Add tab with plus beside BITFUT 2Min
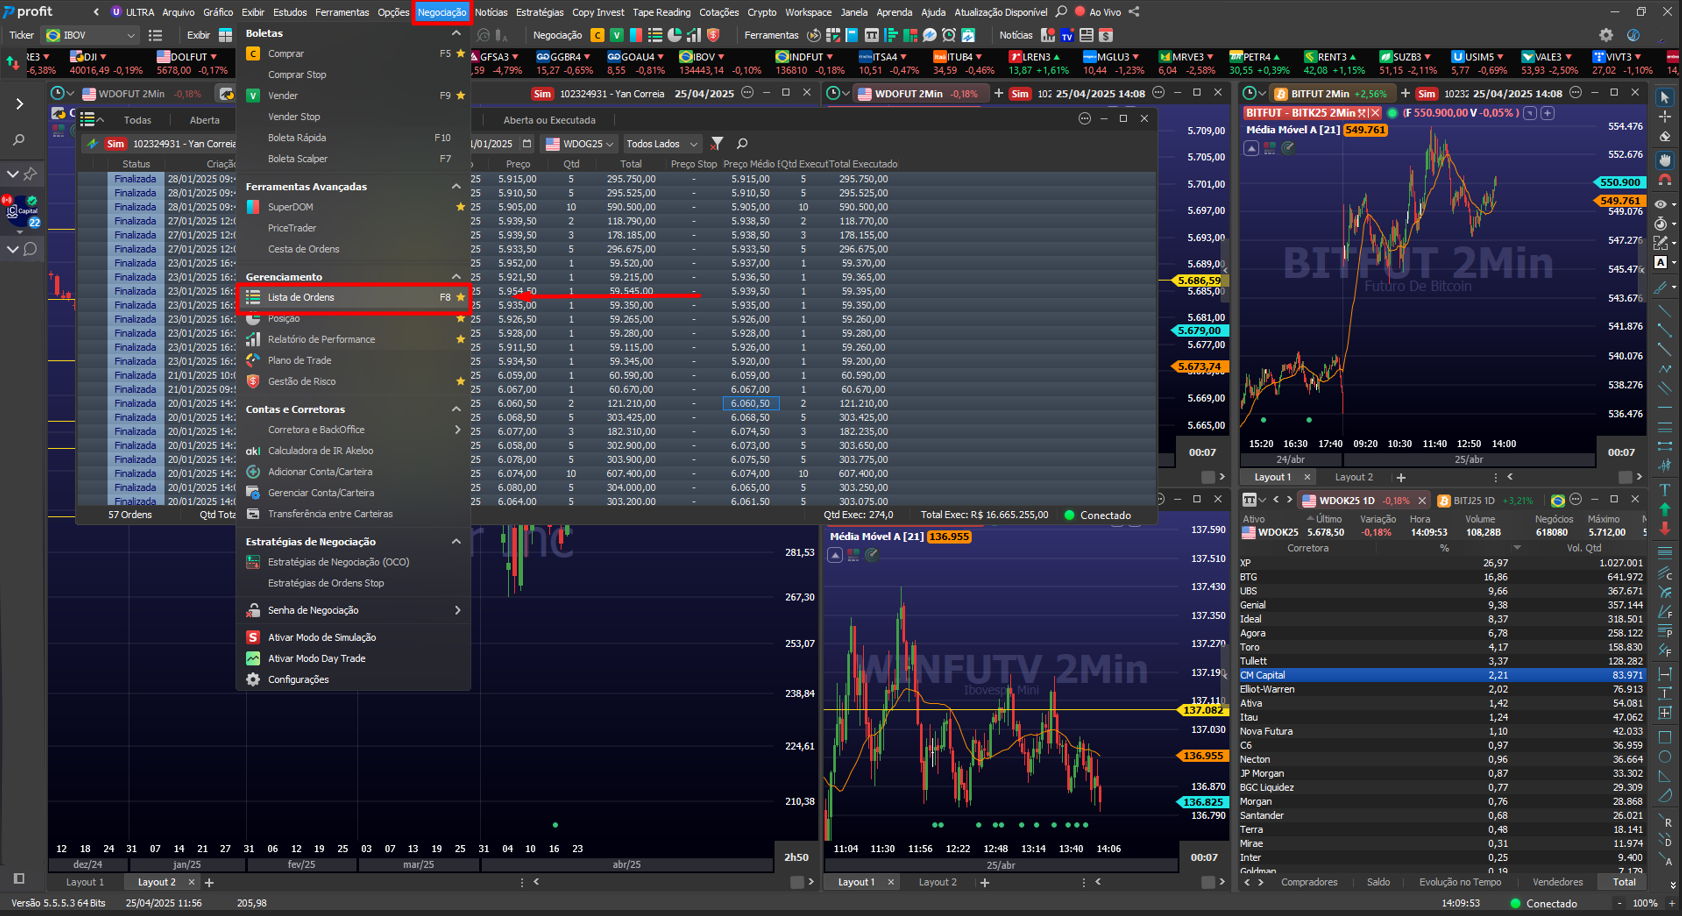Screen dimensions: 1682x916 [1405, 93]
